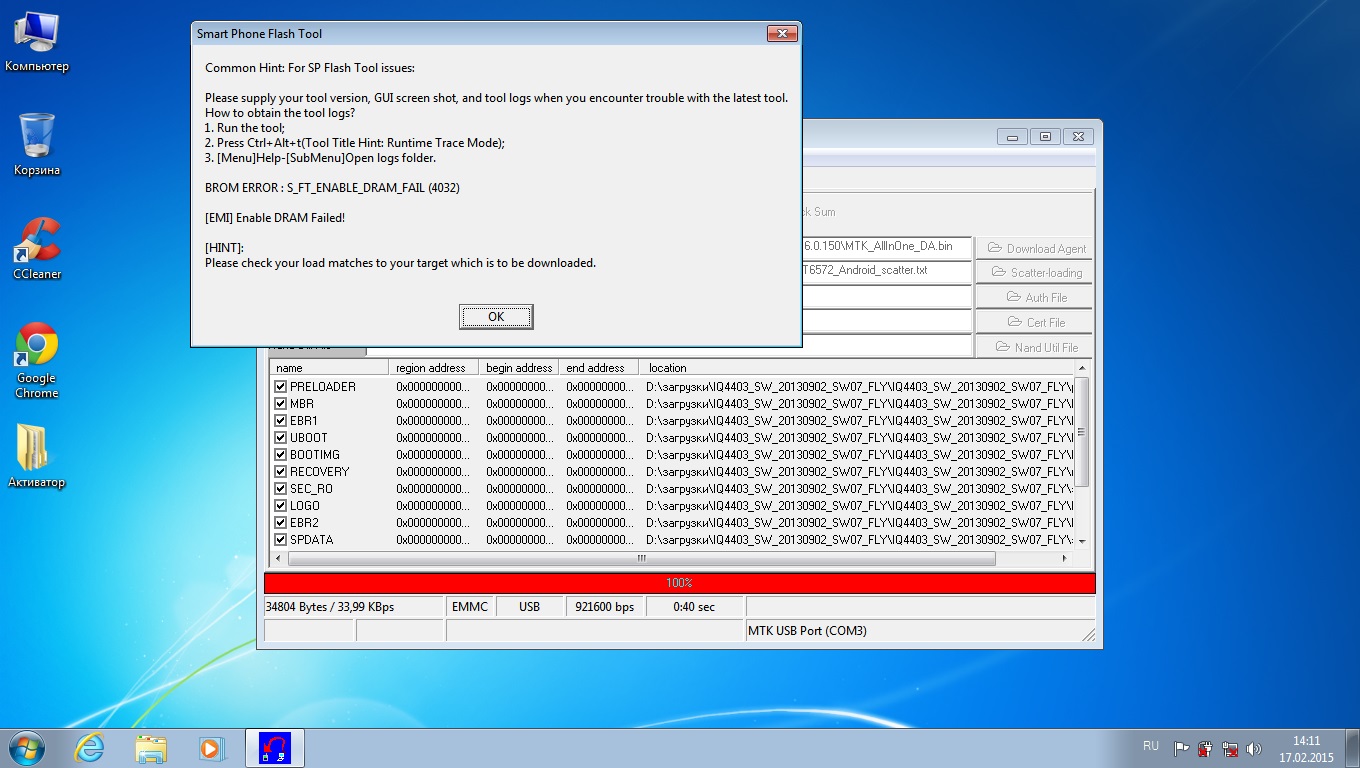Click the Cert File button
This screenshot has height=768, width=1360.
[x=1034, y=322]
